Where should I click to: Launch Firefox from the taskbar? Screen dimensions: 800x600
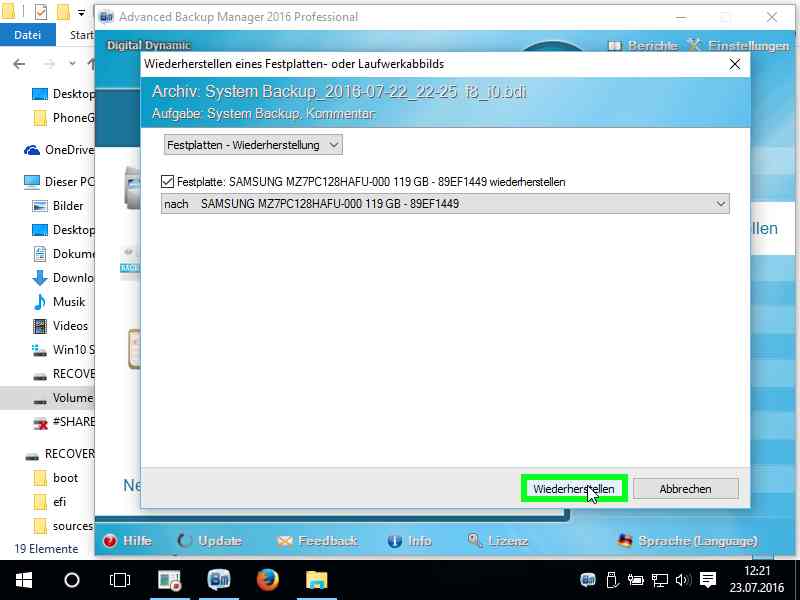pyautogui.click(x=267, y=580)
